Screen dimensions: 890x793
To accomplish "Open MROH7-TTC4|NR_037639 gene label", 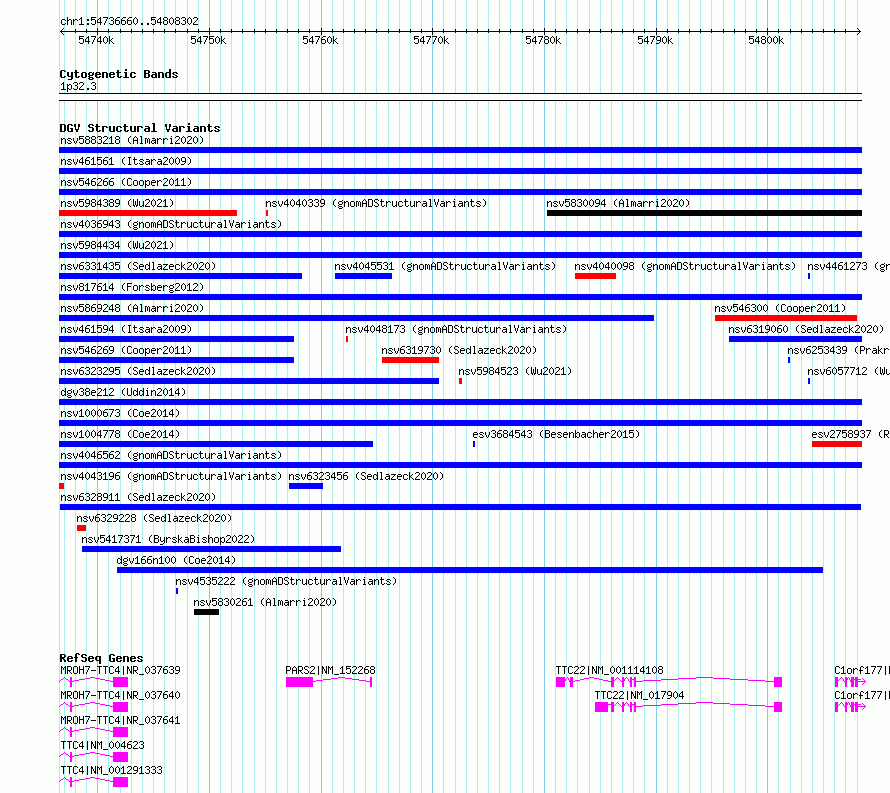I will coord(120,670).
